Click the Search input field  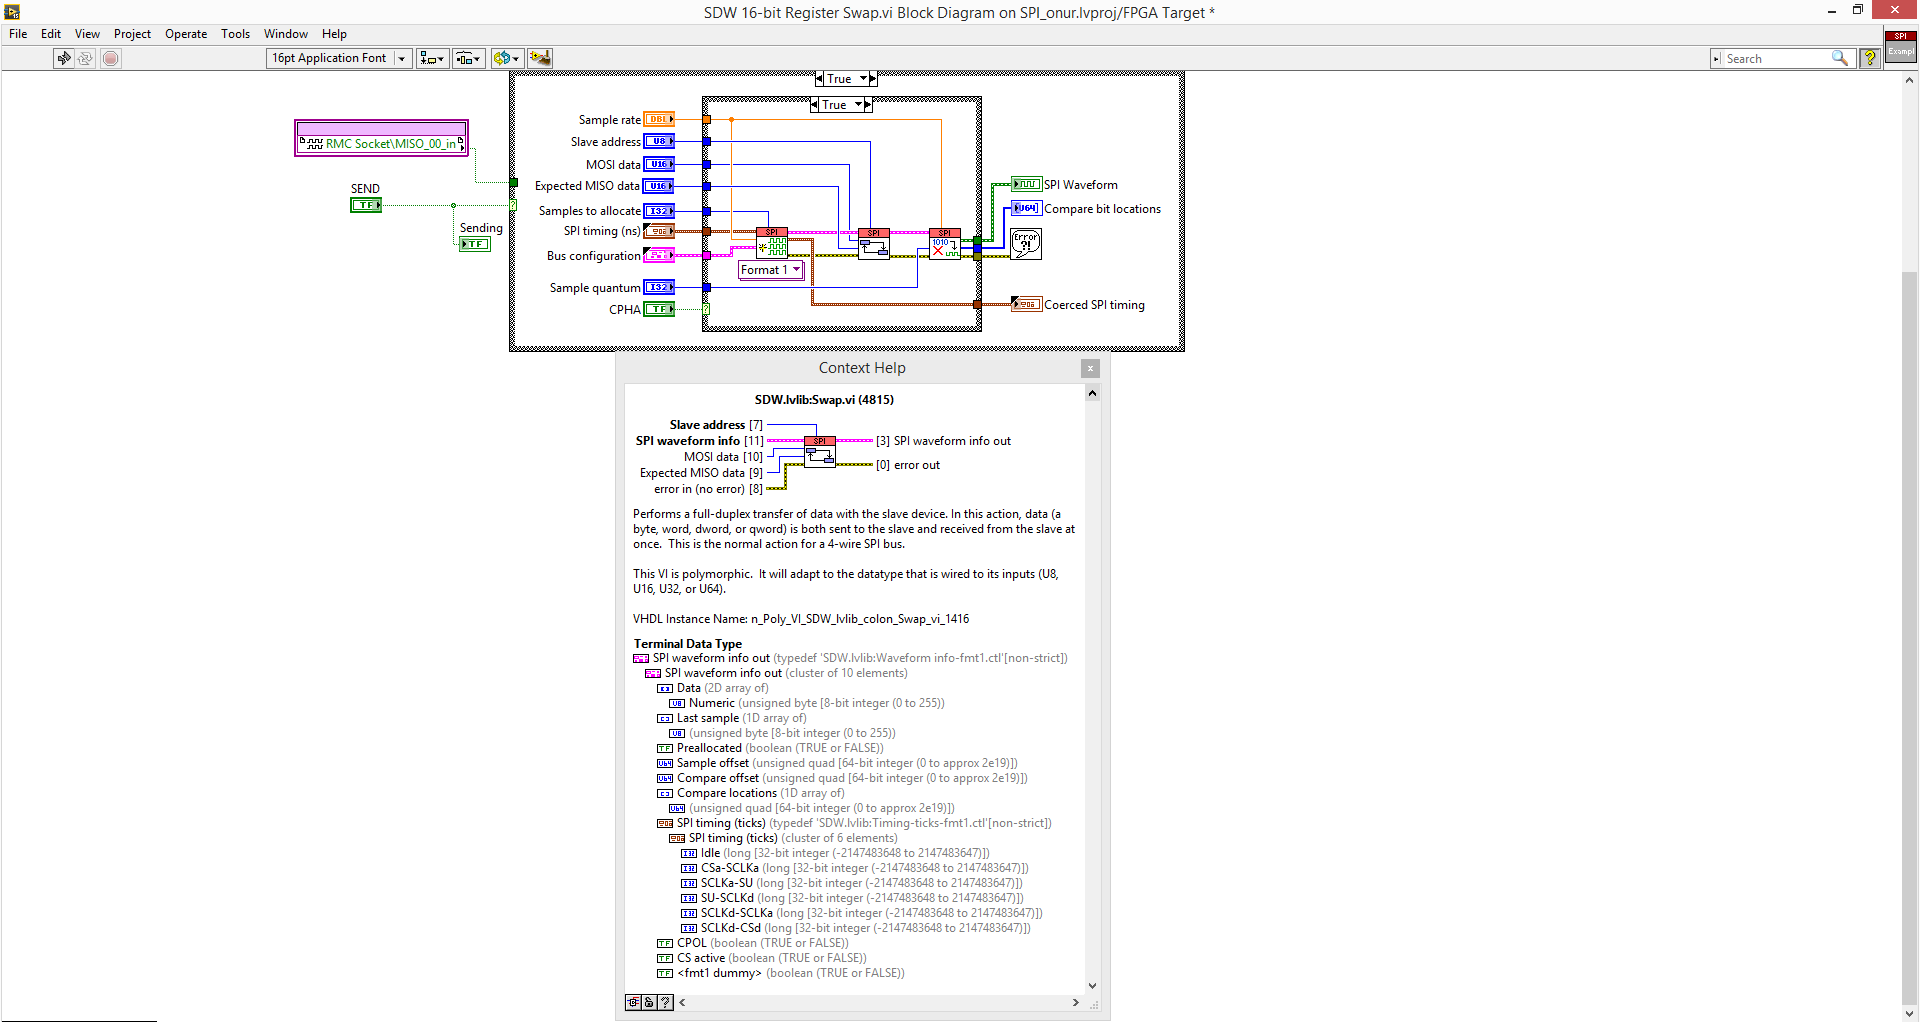click(1777, 59)
